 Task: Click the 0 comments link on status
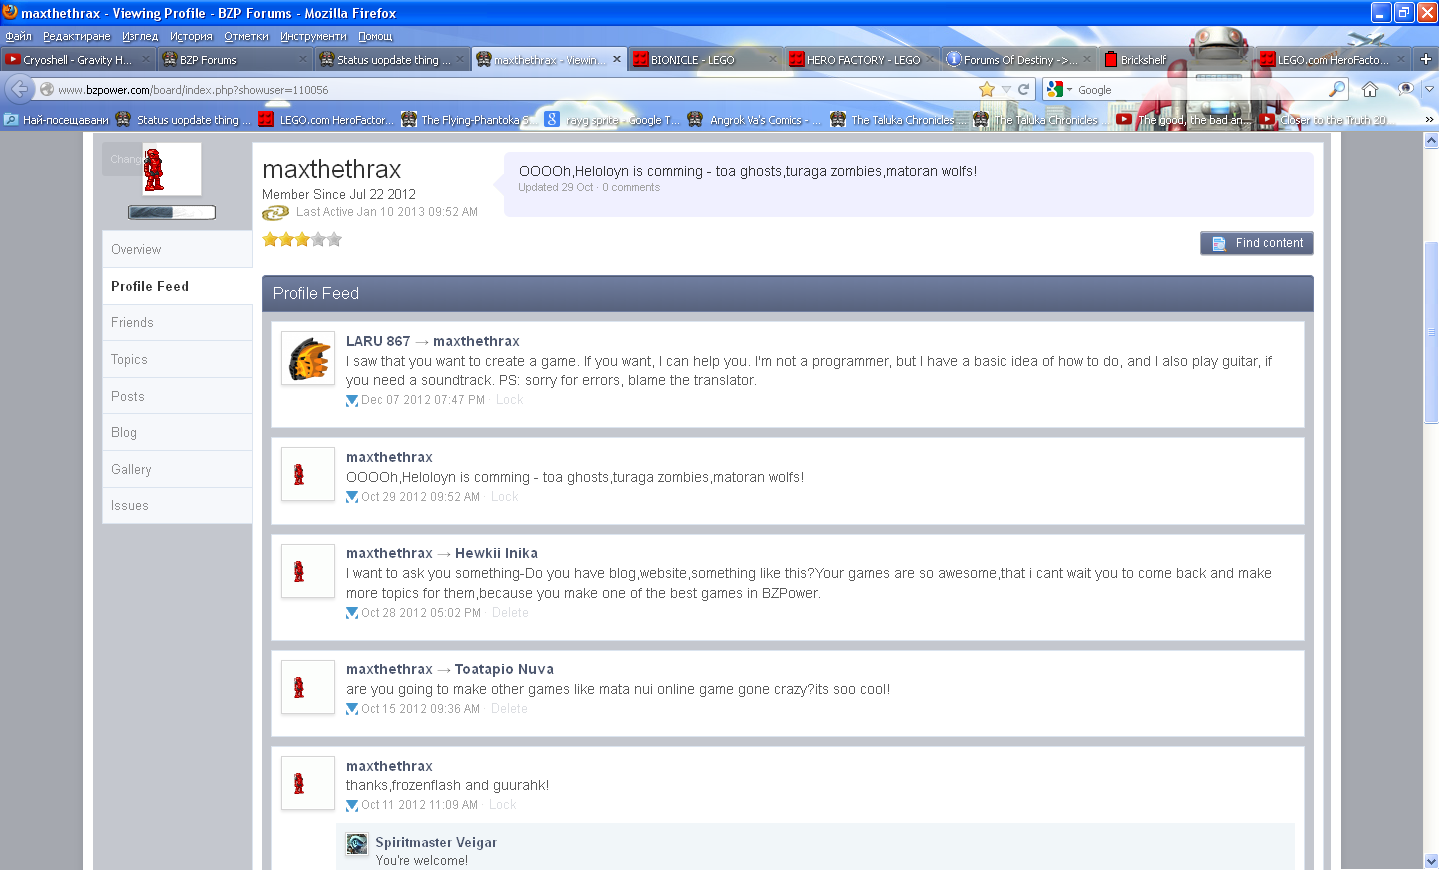pos(631,188)
